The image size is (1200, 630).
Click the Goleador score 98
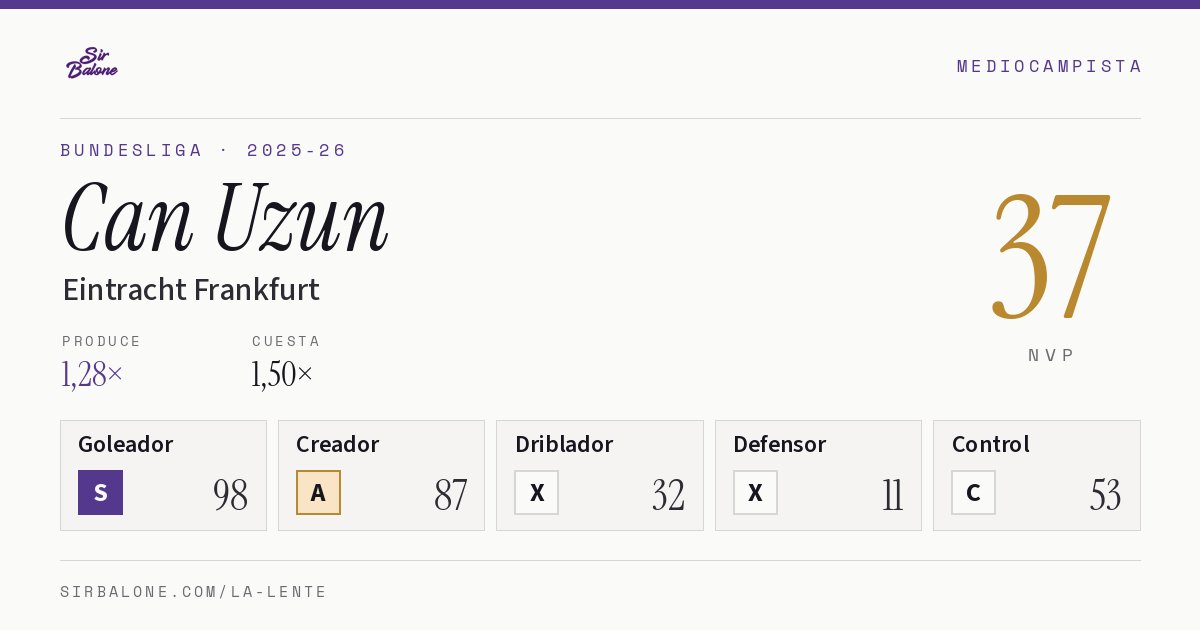click(230, 495)
